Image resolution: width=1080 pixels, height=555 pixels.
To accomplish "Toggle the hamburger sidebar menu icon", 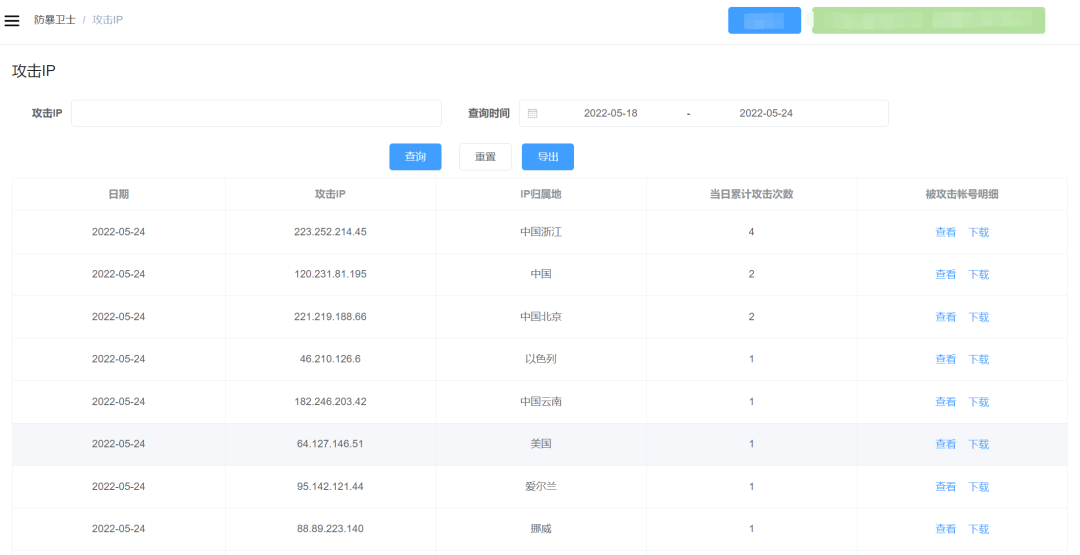I will [x=12, y=21].
